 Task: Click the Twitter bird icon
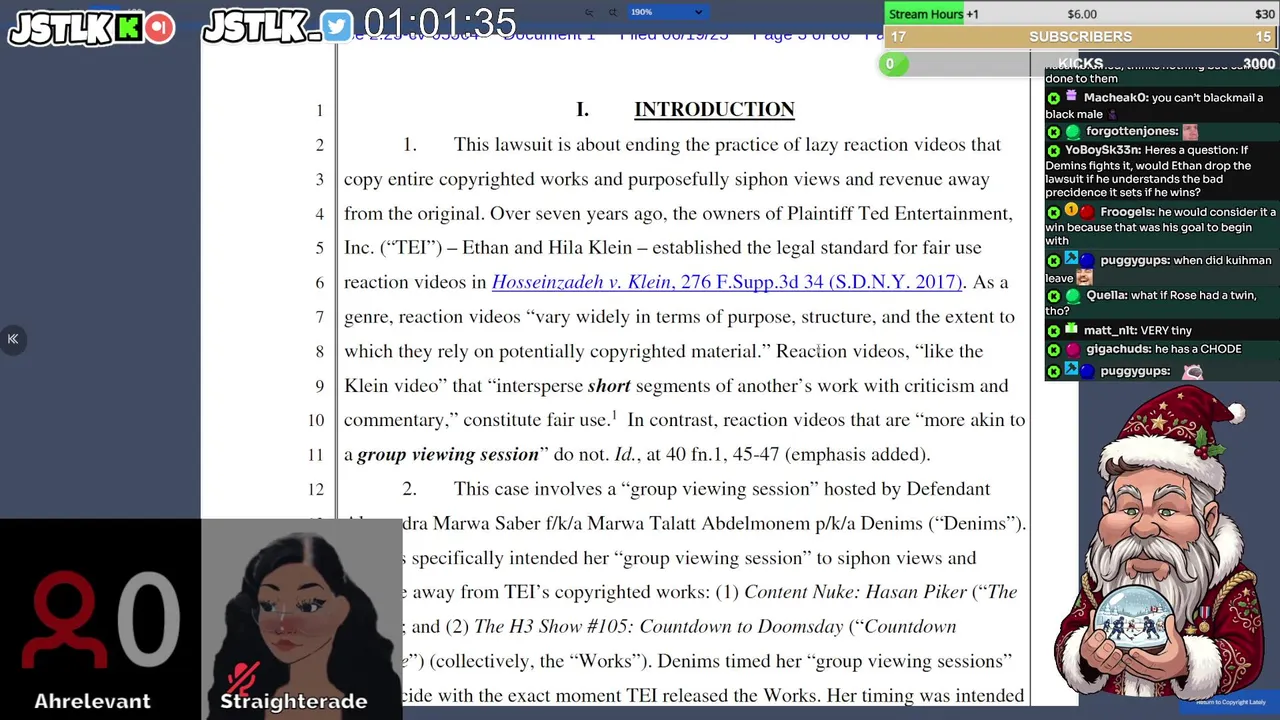point(338,27)
